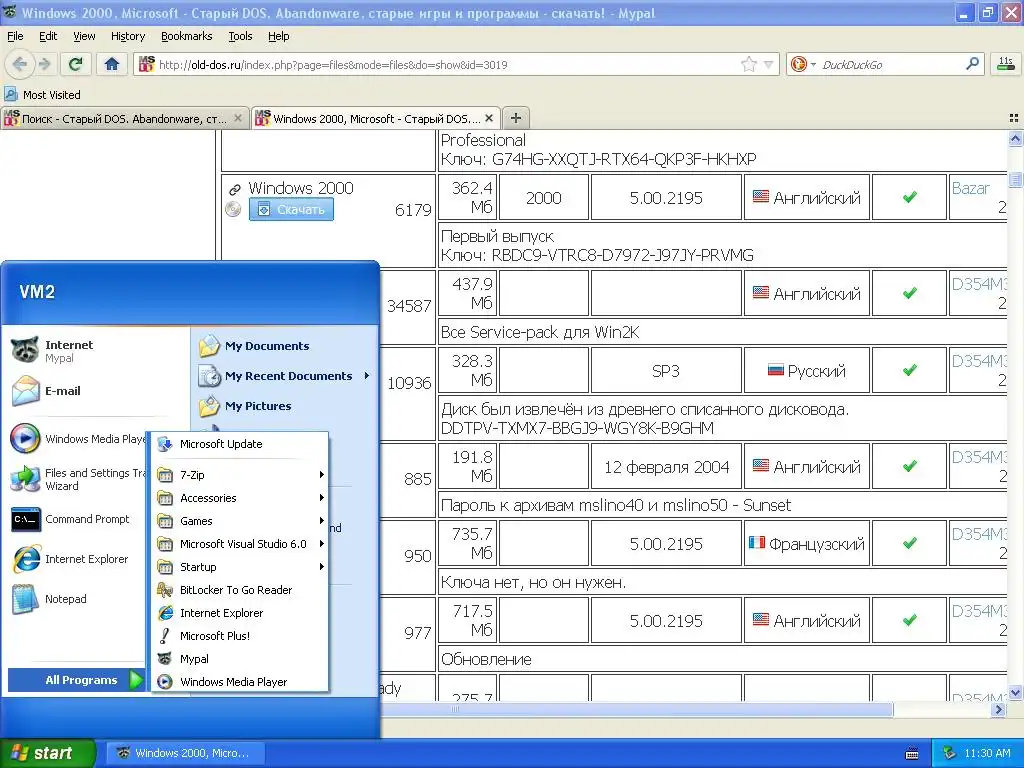Click the keyboard icon in system tray

coord(912,754)
